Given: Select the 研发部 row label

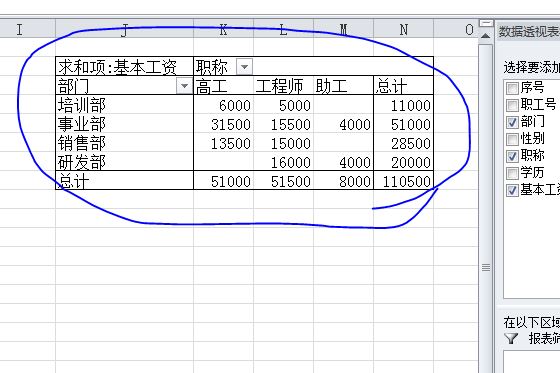Looking at the screenshot, I should pos(124,161).
